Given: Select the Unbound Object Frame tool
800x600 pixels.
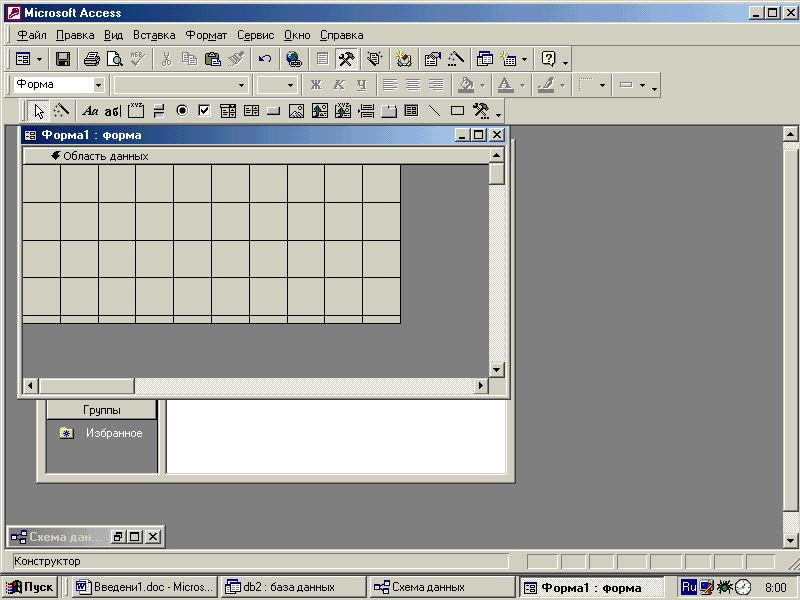Looking at the screenshot, I should (320, 111).
